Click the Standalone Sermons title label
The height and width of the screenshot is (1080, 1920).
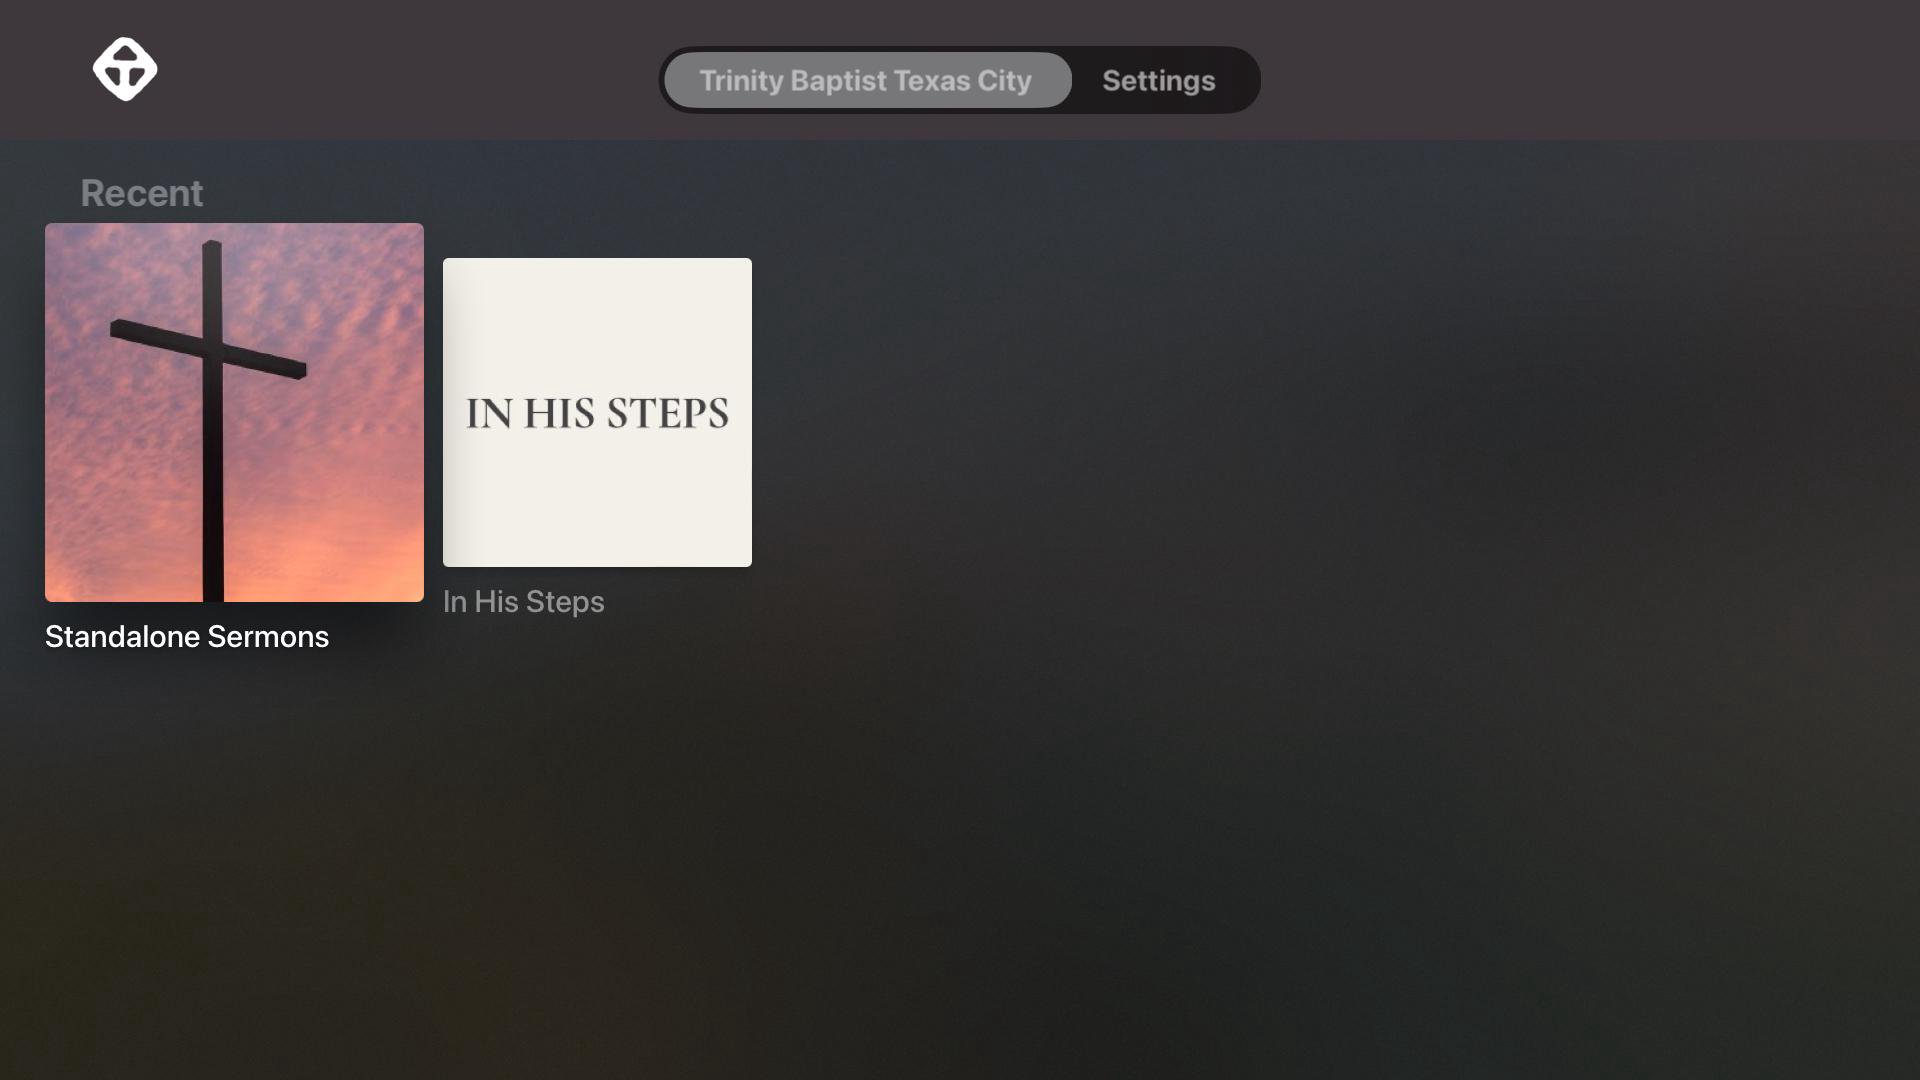[x=187, y=637]
